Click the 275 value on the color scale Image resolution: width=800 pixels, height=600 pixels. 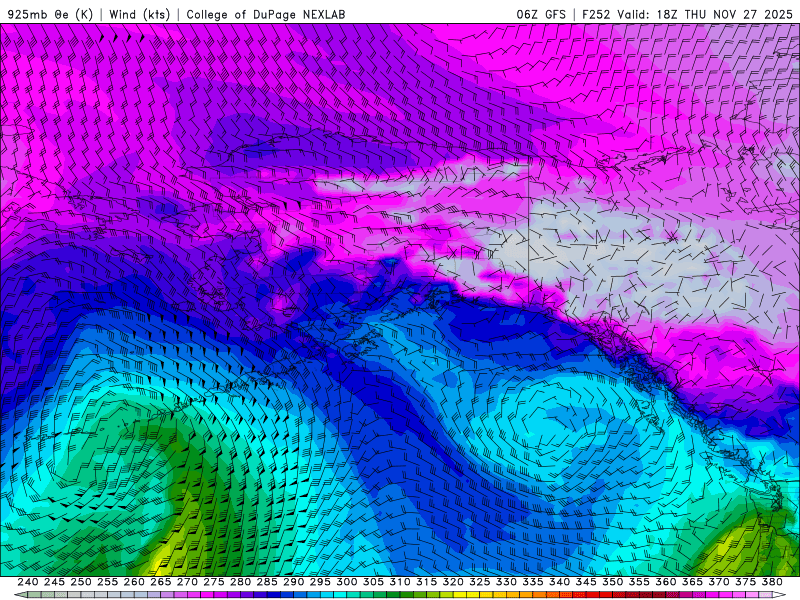[214, 582]
